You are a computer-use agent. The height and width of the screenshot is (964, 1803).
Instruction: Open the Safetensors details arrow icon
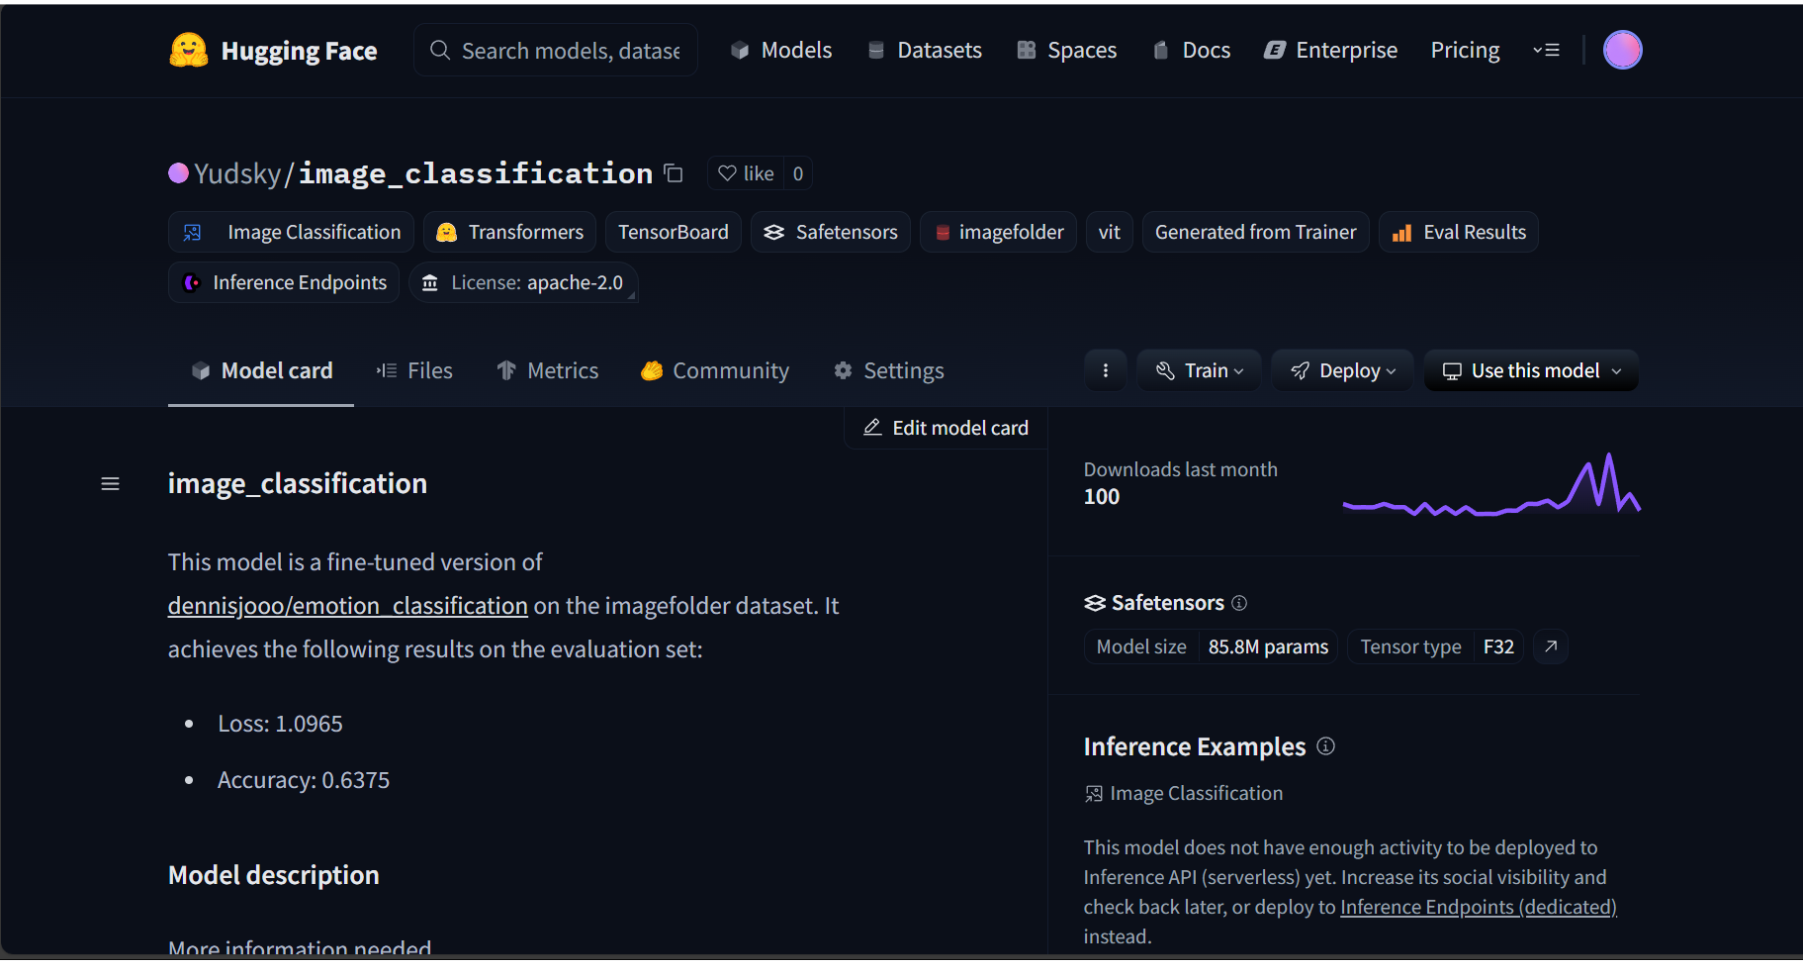coord(1550,647)
